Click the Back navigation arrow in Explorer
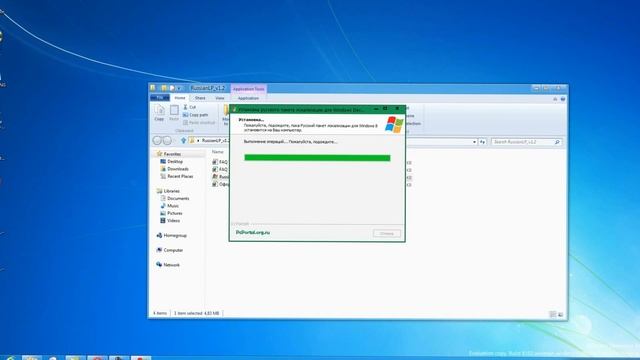Viewport: 640px width, 360px height. click(157, 140)
